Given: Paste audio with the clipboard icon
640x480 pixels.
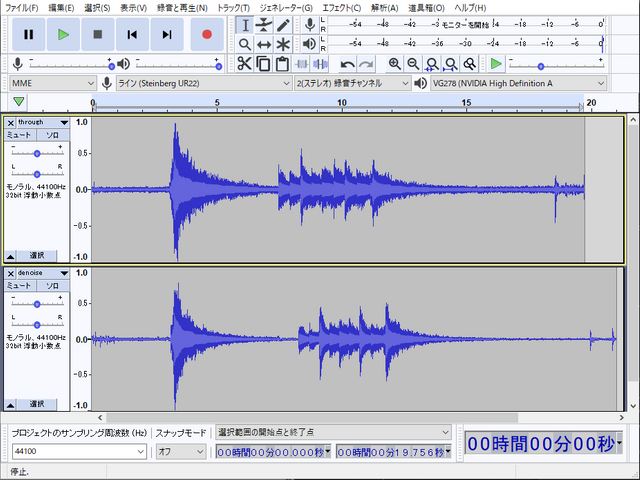Looking at the screenshot, I should (x=282, y=64).
